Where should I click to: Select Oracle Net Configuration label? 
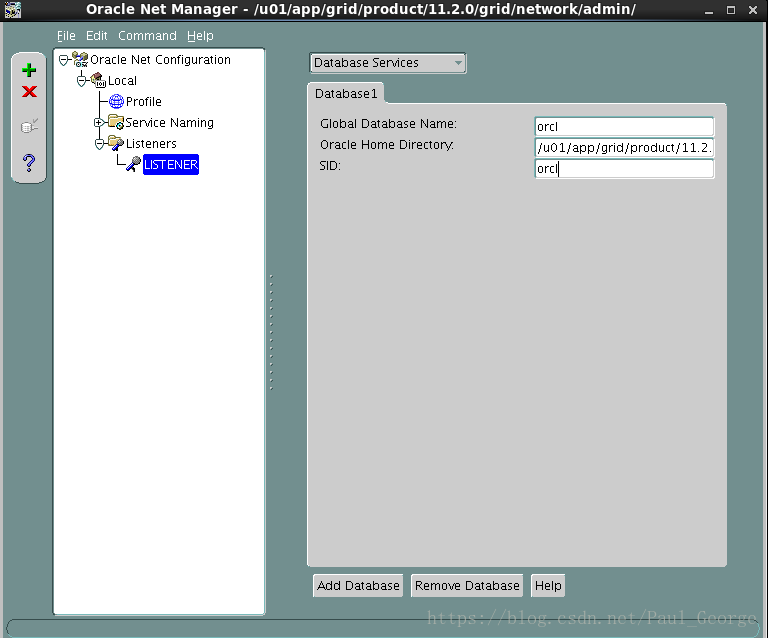[x=160, y=60]
